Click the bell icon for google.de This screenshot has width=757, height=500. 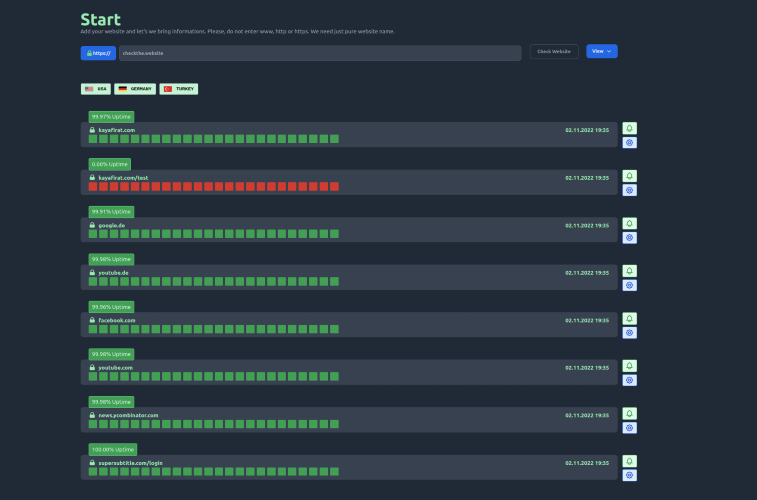[629, 223]
